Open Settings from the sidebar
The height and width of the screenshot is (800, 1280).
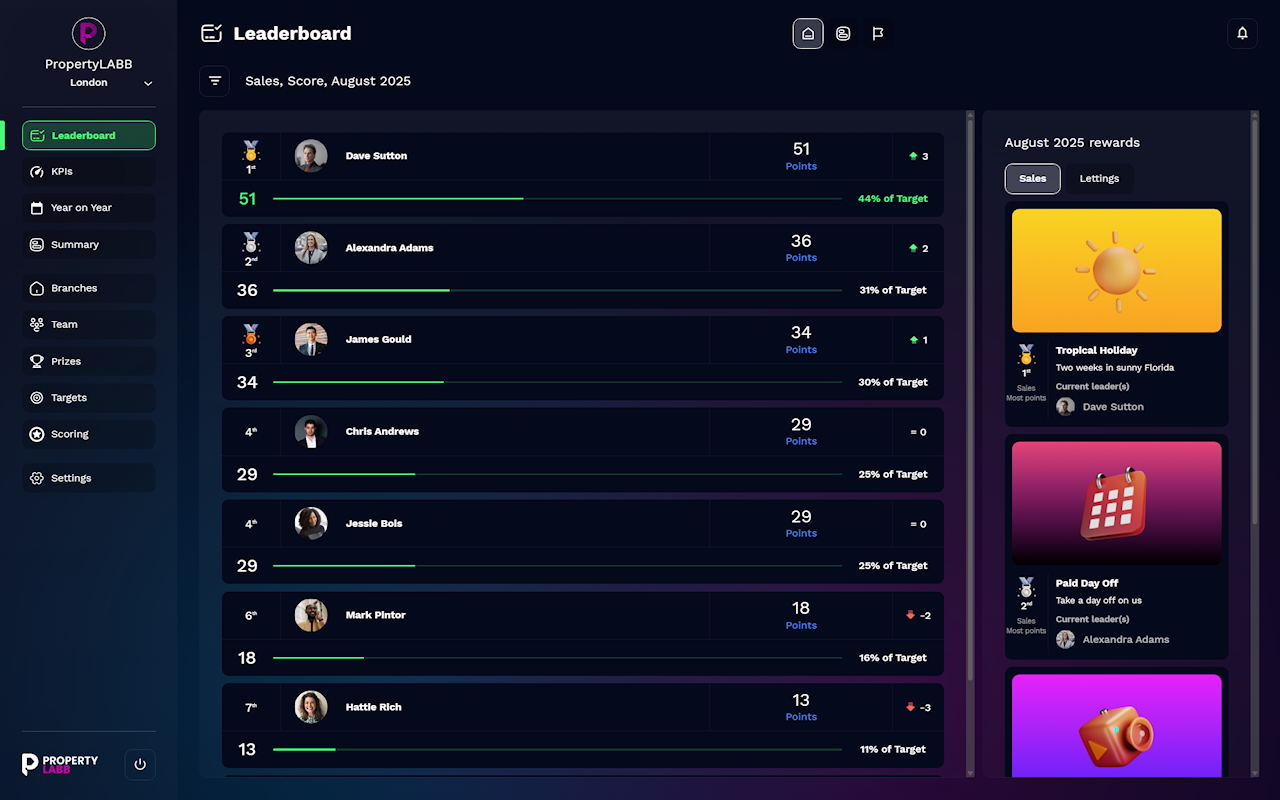pos(89,478)
